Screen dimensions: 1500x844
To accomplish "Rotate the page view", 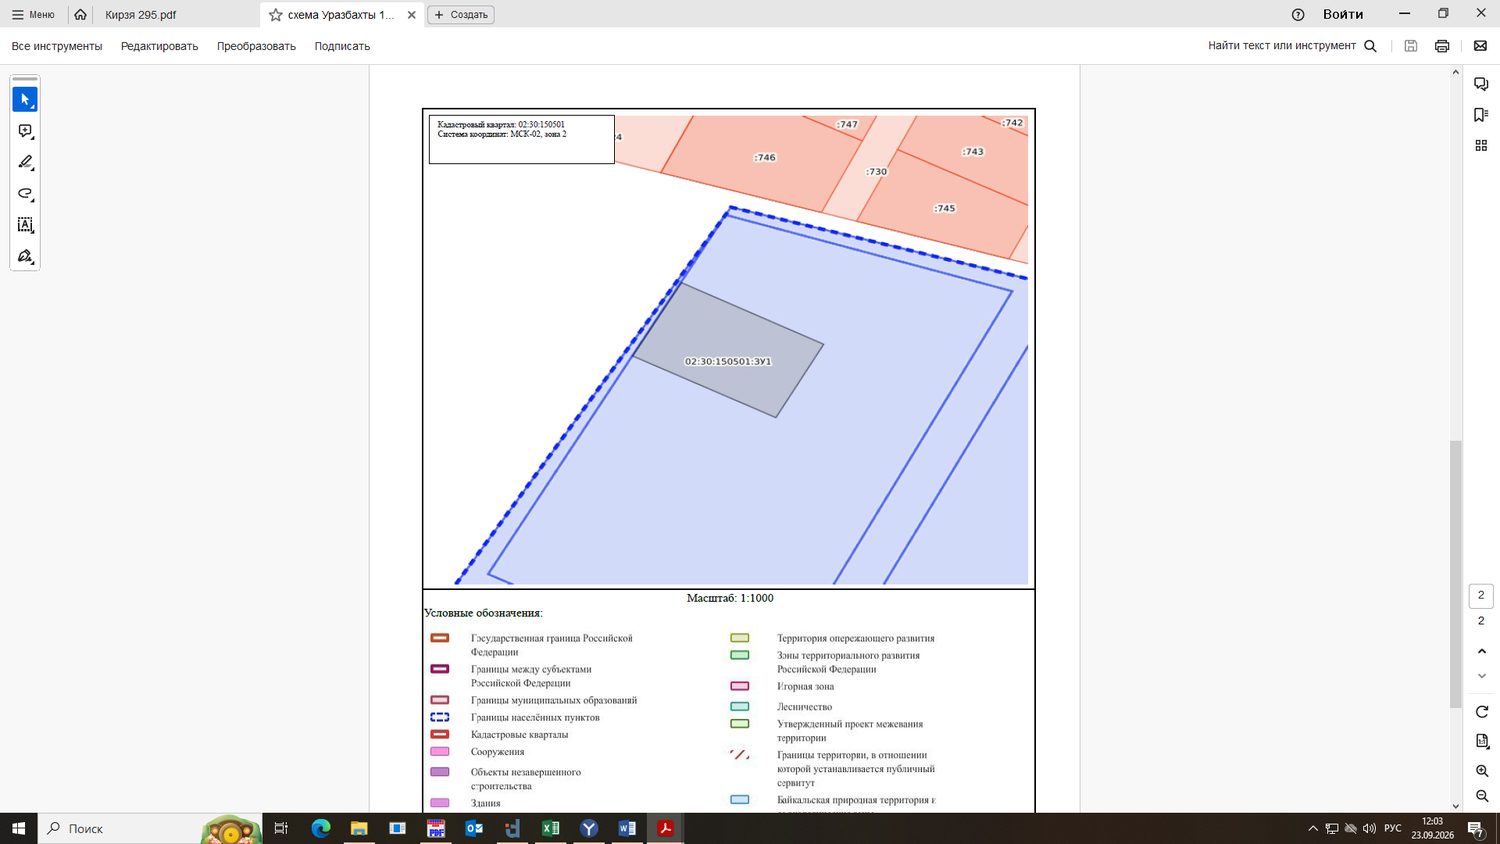I will coord(1482,712).
